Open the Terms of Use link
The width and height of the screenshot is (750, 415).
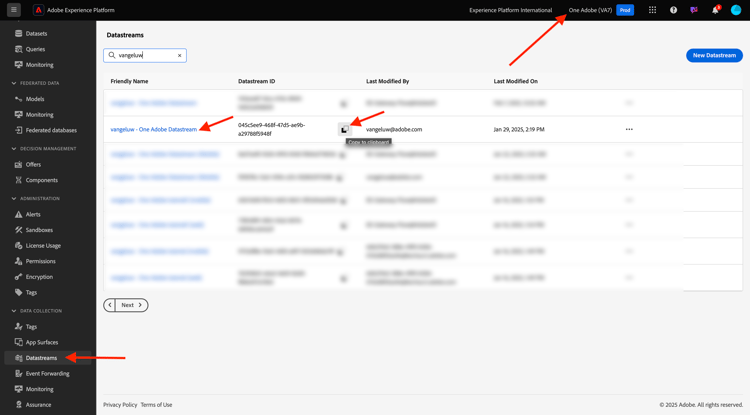(156, 405)
